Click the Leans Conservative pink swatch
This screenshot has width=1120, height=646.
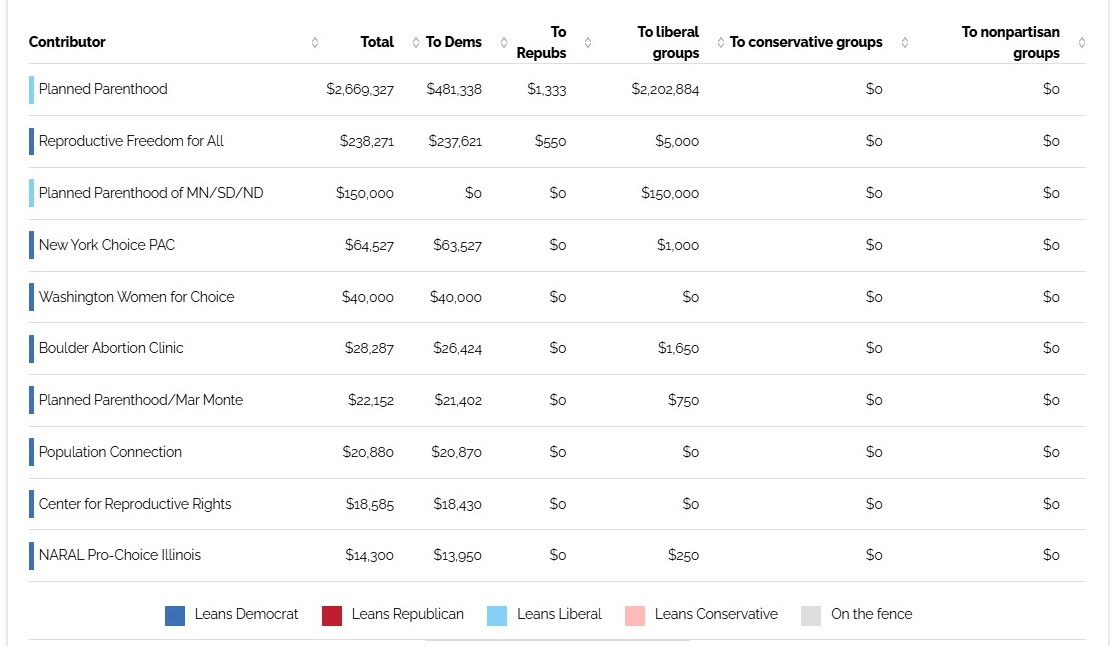coord(634,615)
